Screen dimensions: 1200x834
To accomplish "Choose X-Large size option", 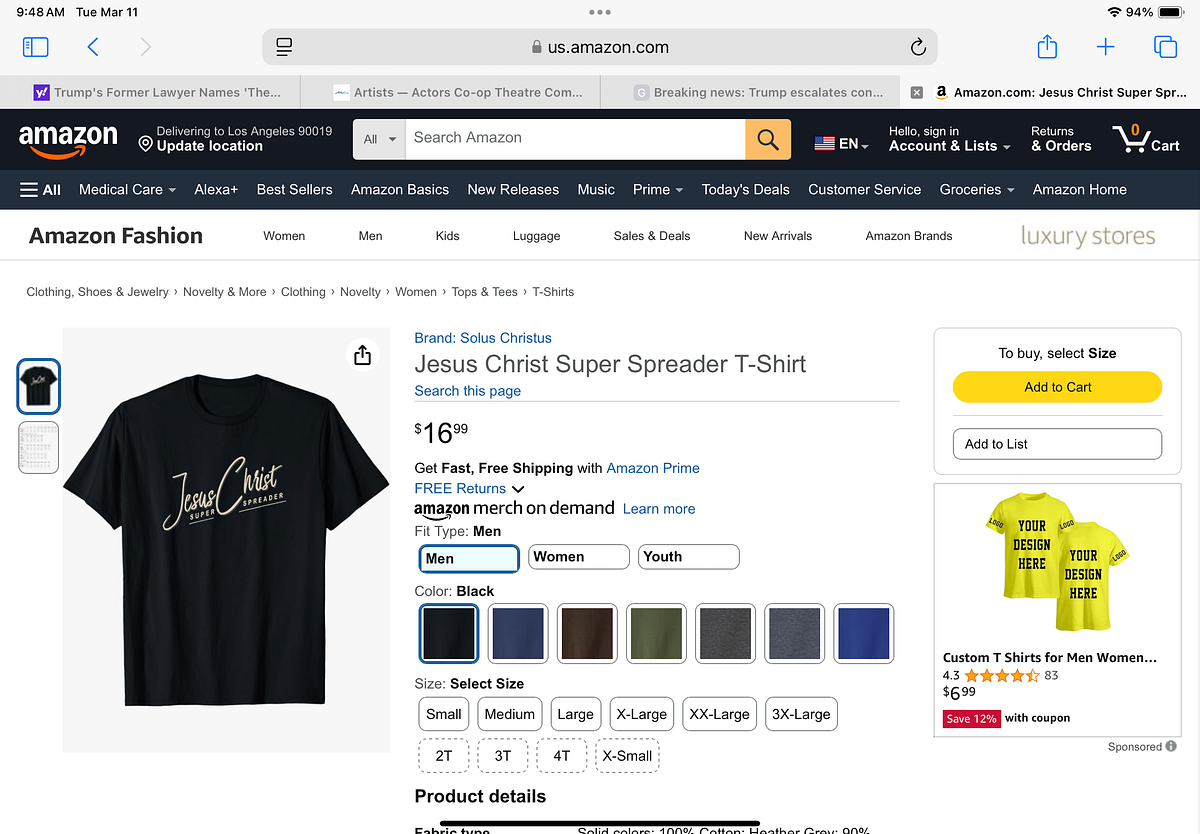I will 642,714.
